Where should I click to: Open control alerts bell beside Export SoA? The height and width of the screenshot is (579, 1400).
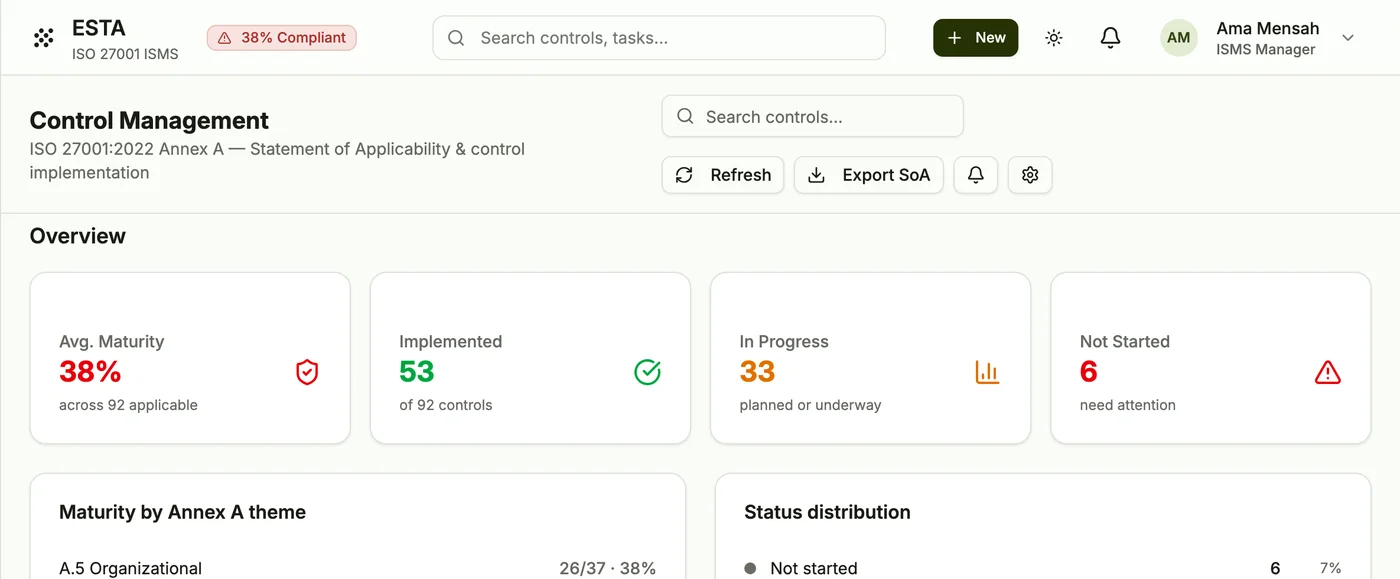976,175
